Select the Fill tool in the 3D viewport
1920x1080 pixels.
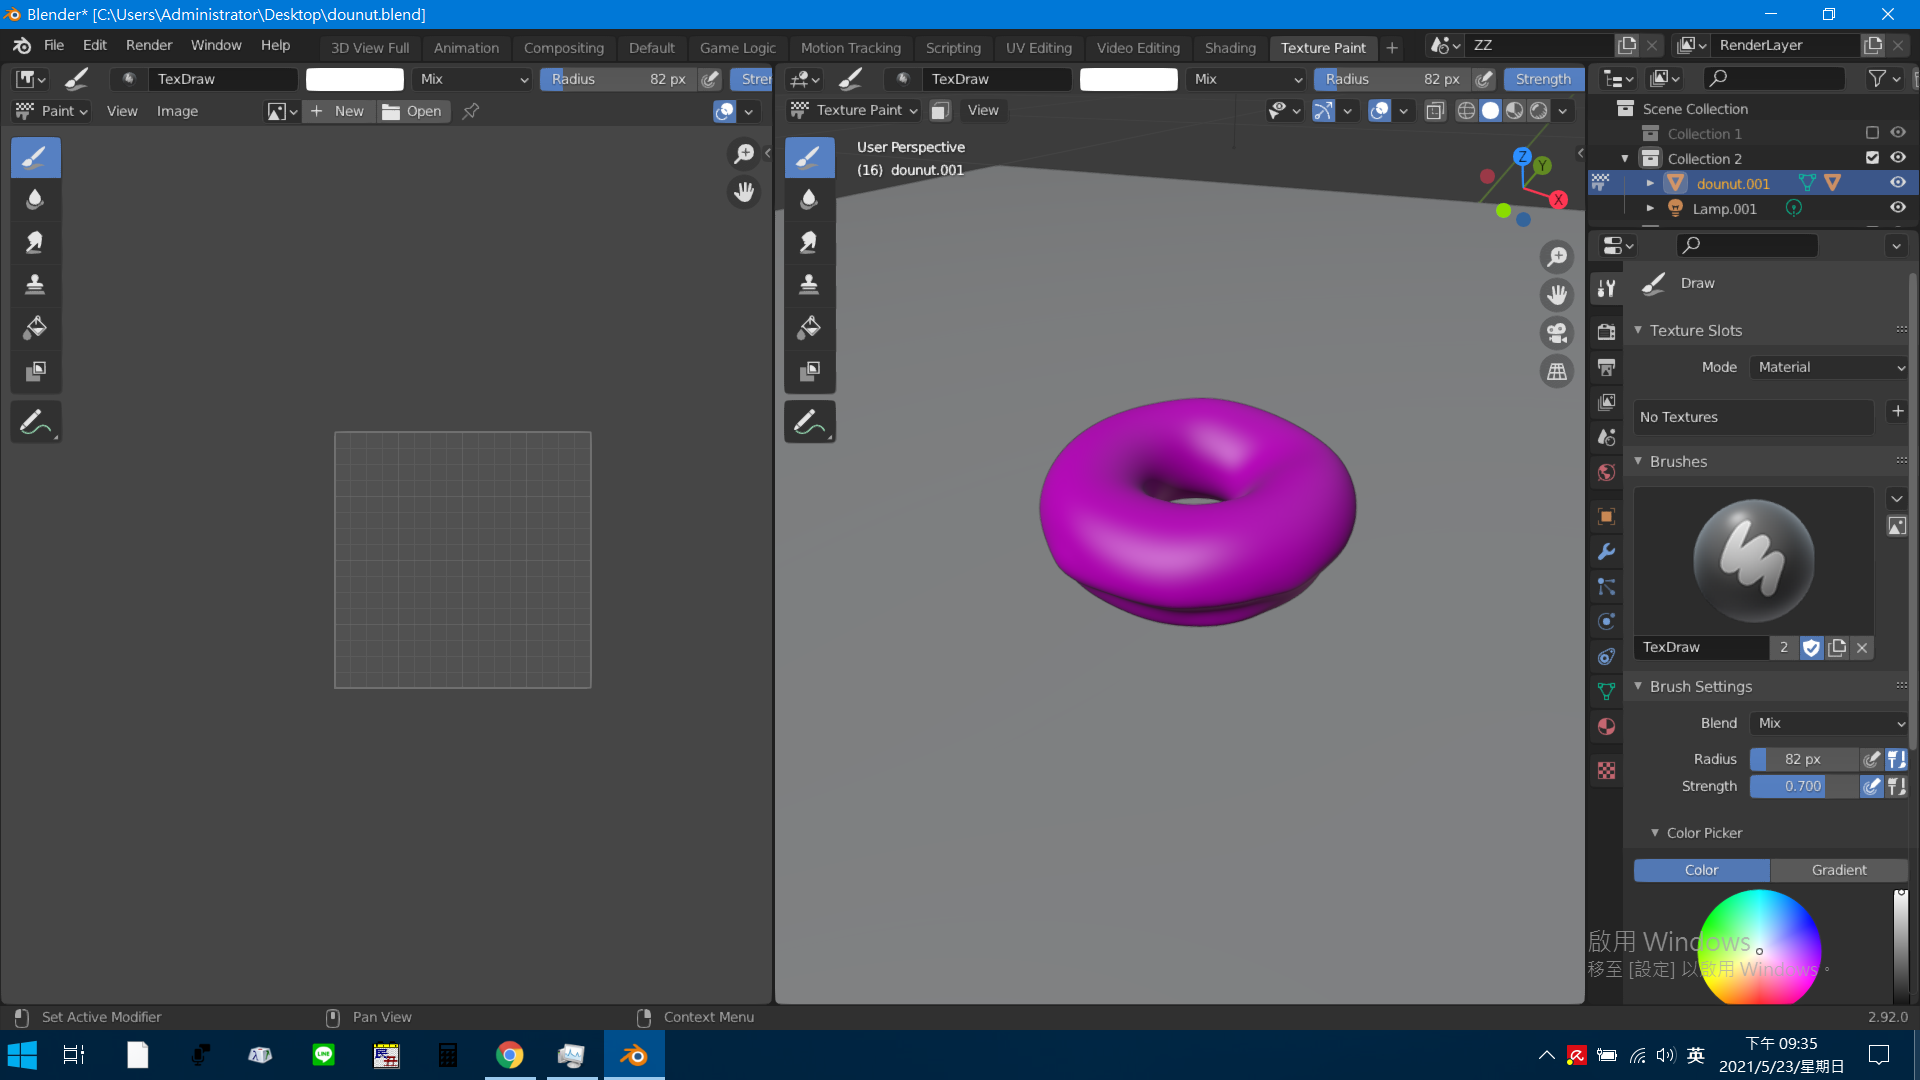809,328
